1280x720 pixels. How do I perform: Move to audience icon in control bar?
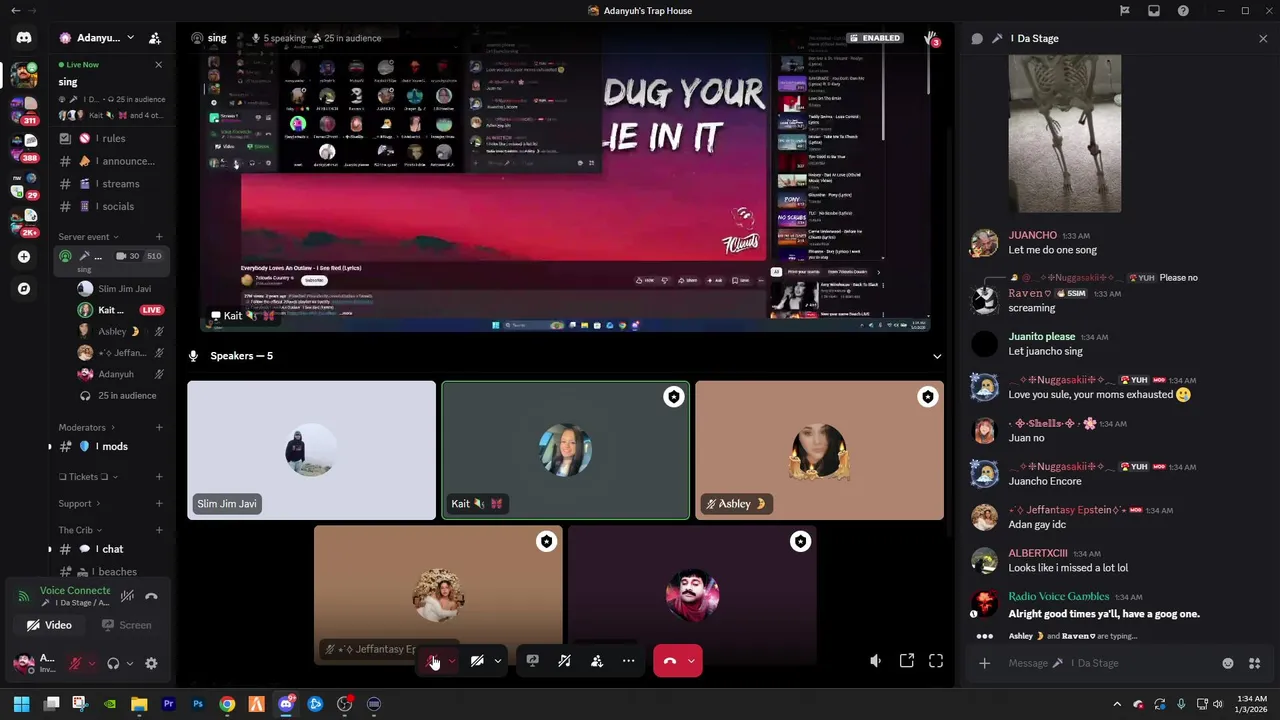click(x=597, y=661)
